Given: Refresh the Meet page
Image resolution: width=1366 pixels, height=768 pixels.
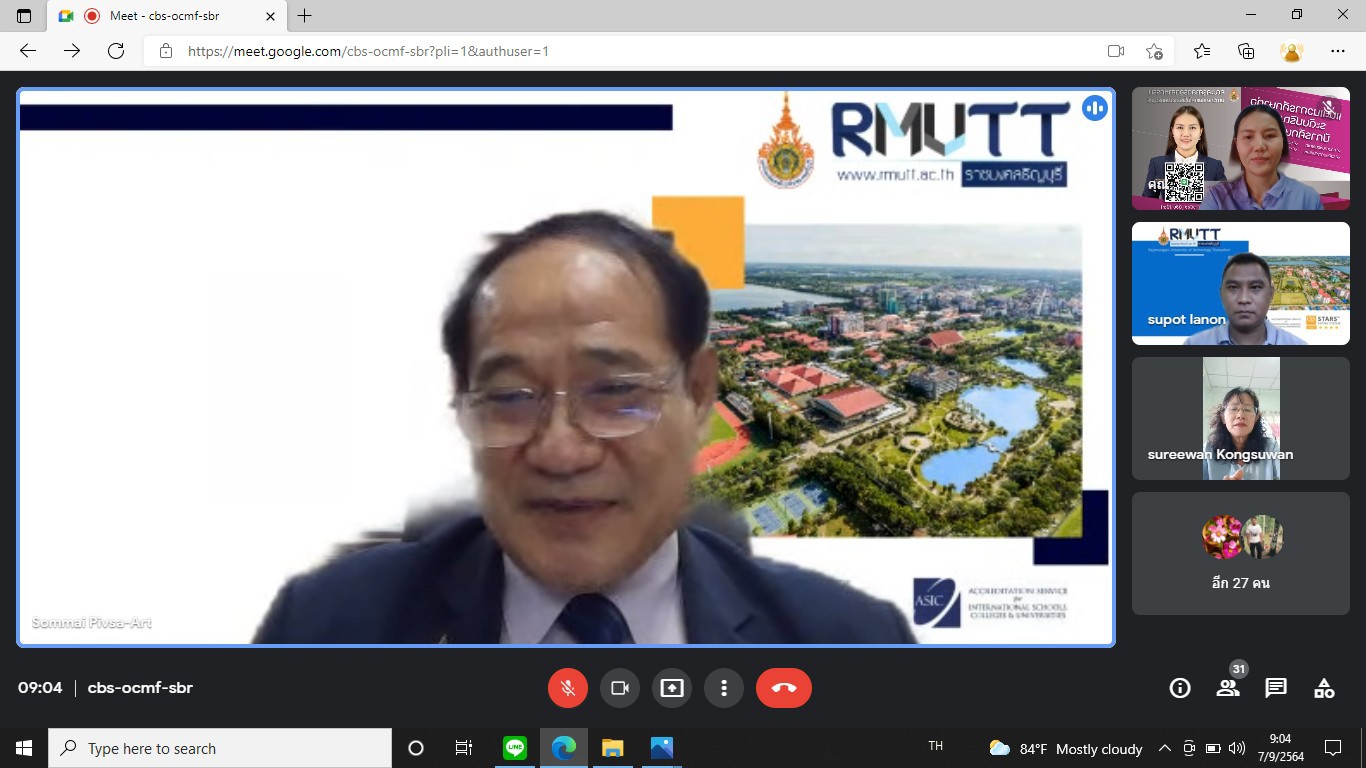Looking at the screenshot, I should click(116, 51).
